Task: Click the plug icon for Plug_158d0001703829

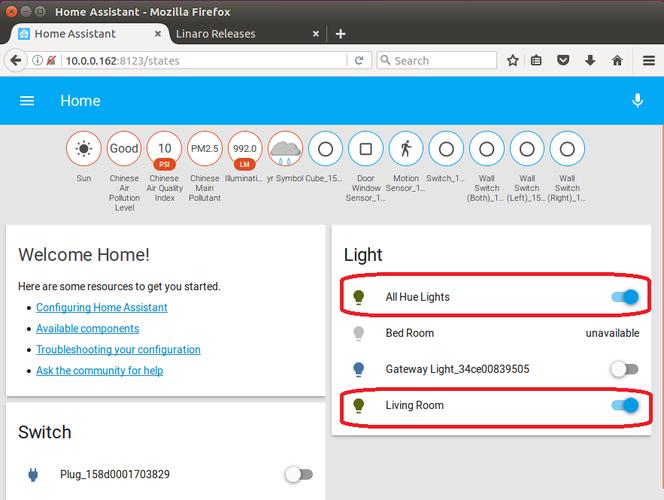Action: (x=33, y=475)
